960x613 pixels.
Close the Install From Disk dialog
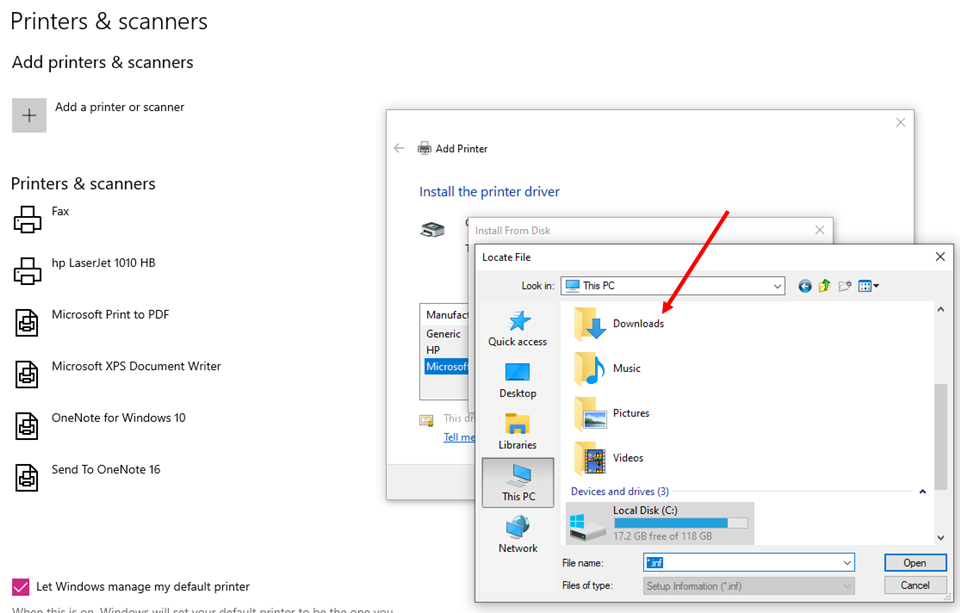(x=820, y=230)
